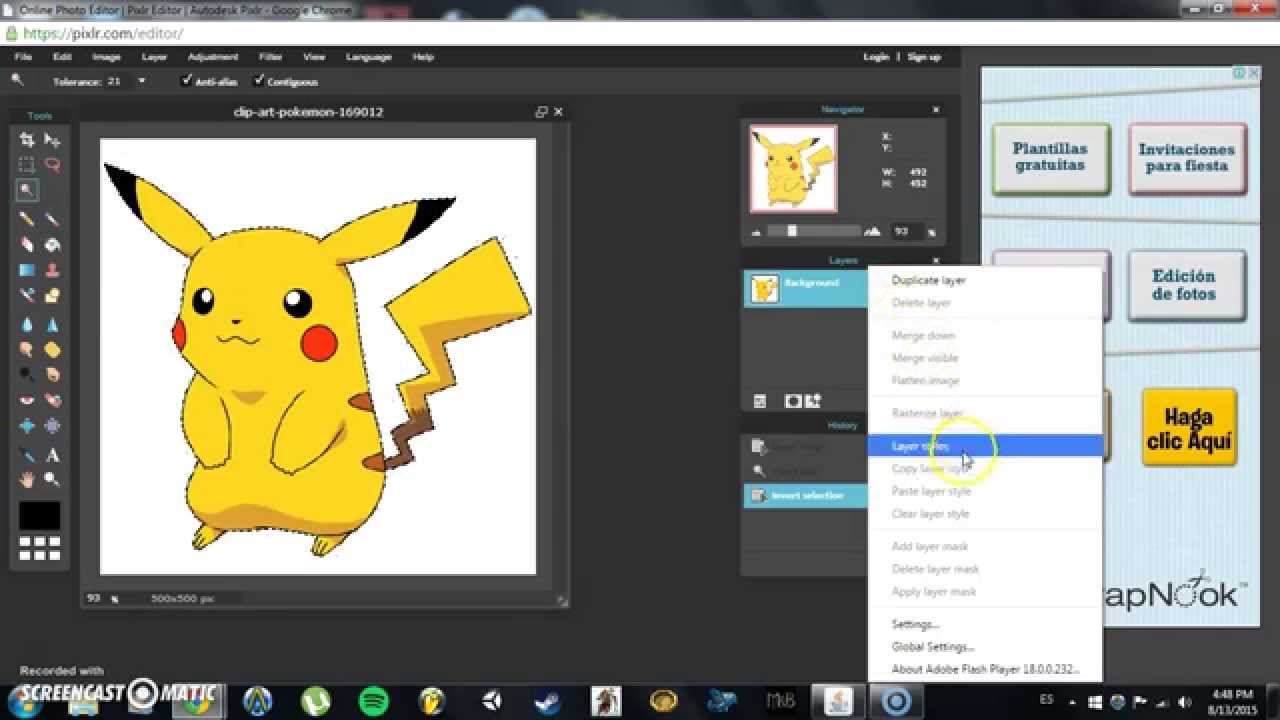Open Spotify from the taskbar

tap(373, 701)
